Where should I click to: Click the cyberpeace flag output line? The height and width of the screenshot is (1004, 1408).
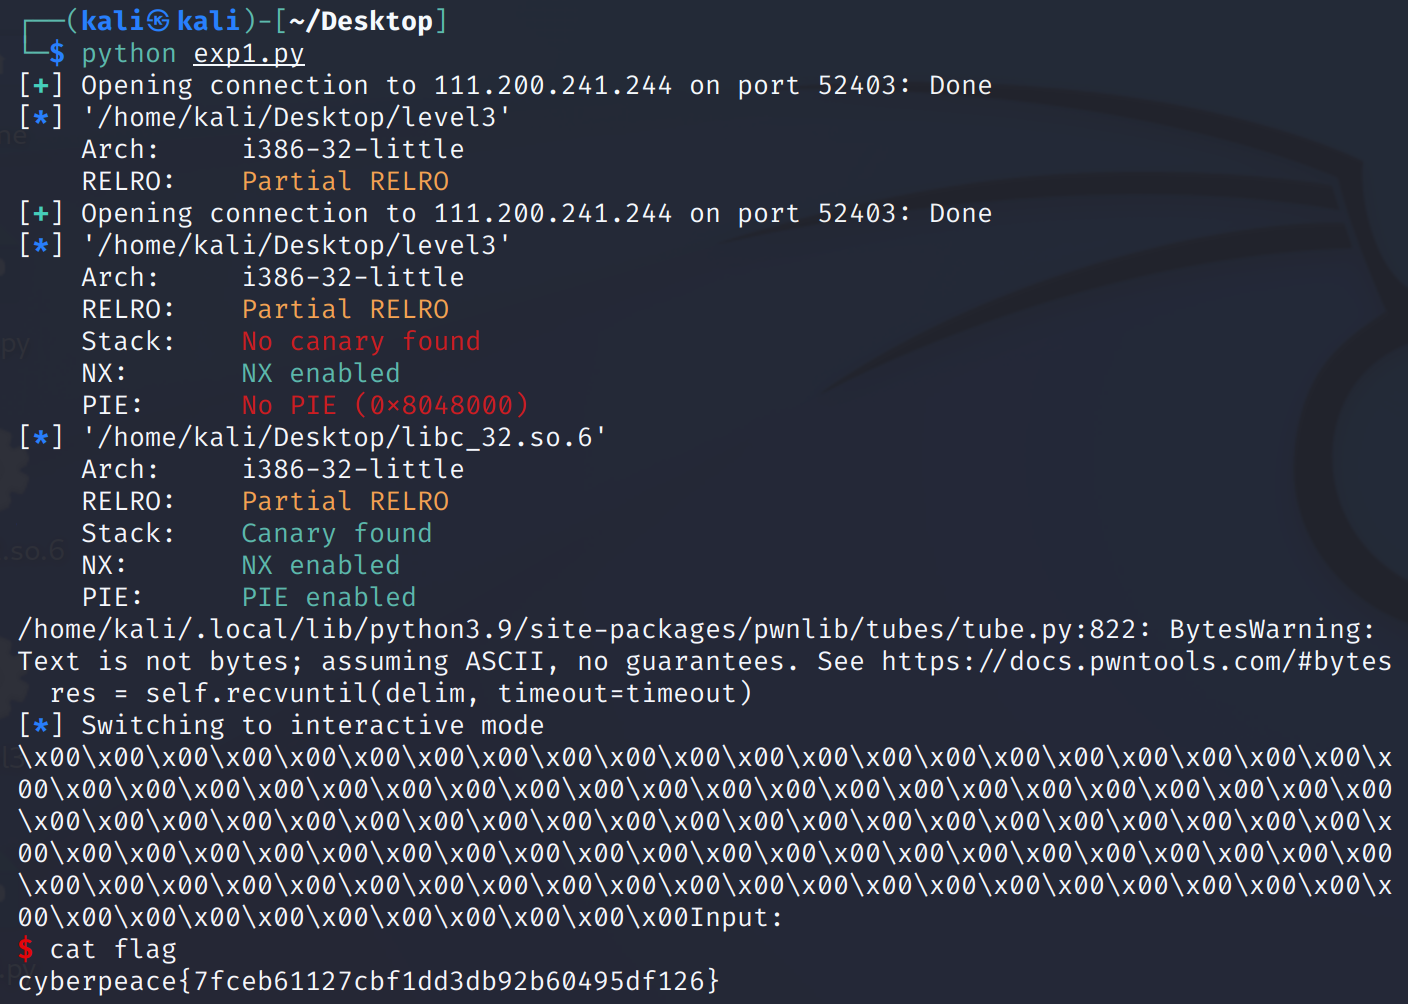[368, 981]
